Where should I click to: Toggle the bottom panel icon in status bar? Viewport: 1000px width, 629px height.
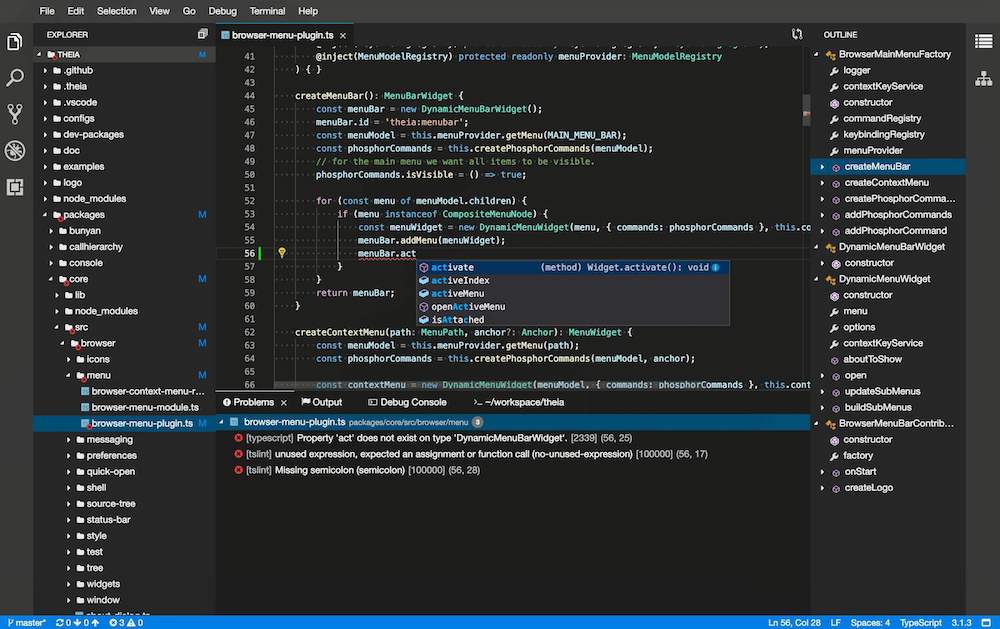click(x=986, y=623)
